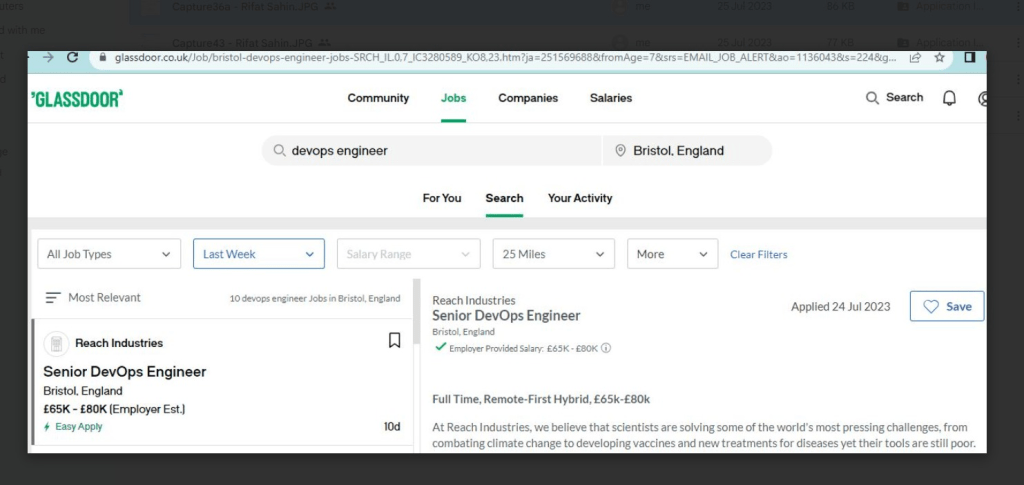The image size is (1024, 485).
Task: Click the padlock icon in the address bar
Action: [x=103, y=57]
